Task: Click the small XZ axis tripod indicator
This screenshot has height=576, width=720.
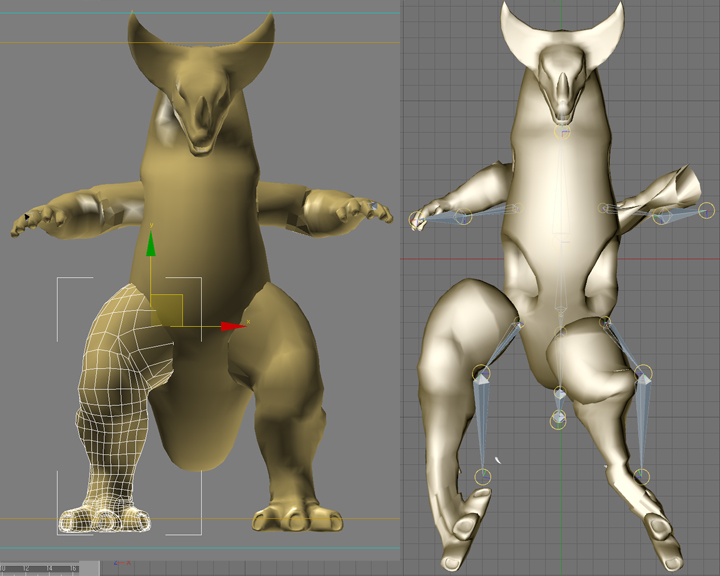Action: [x=122, y=563]
